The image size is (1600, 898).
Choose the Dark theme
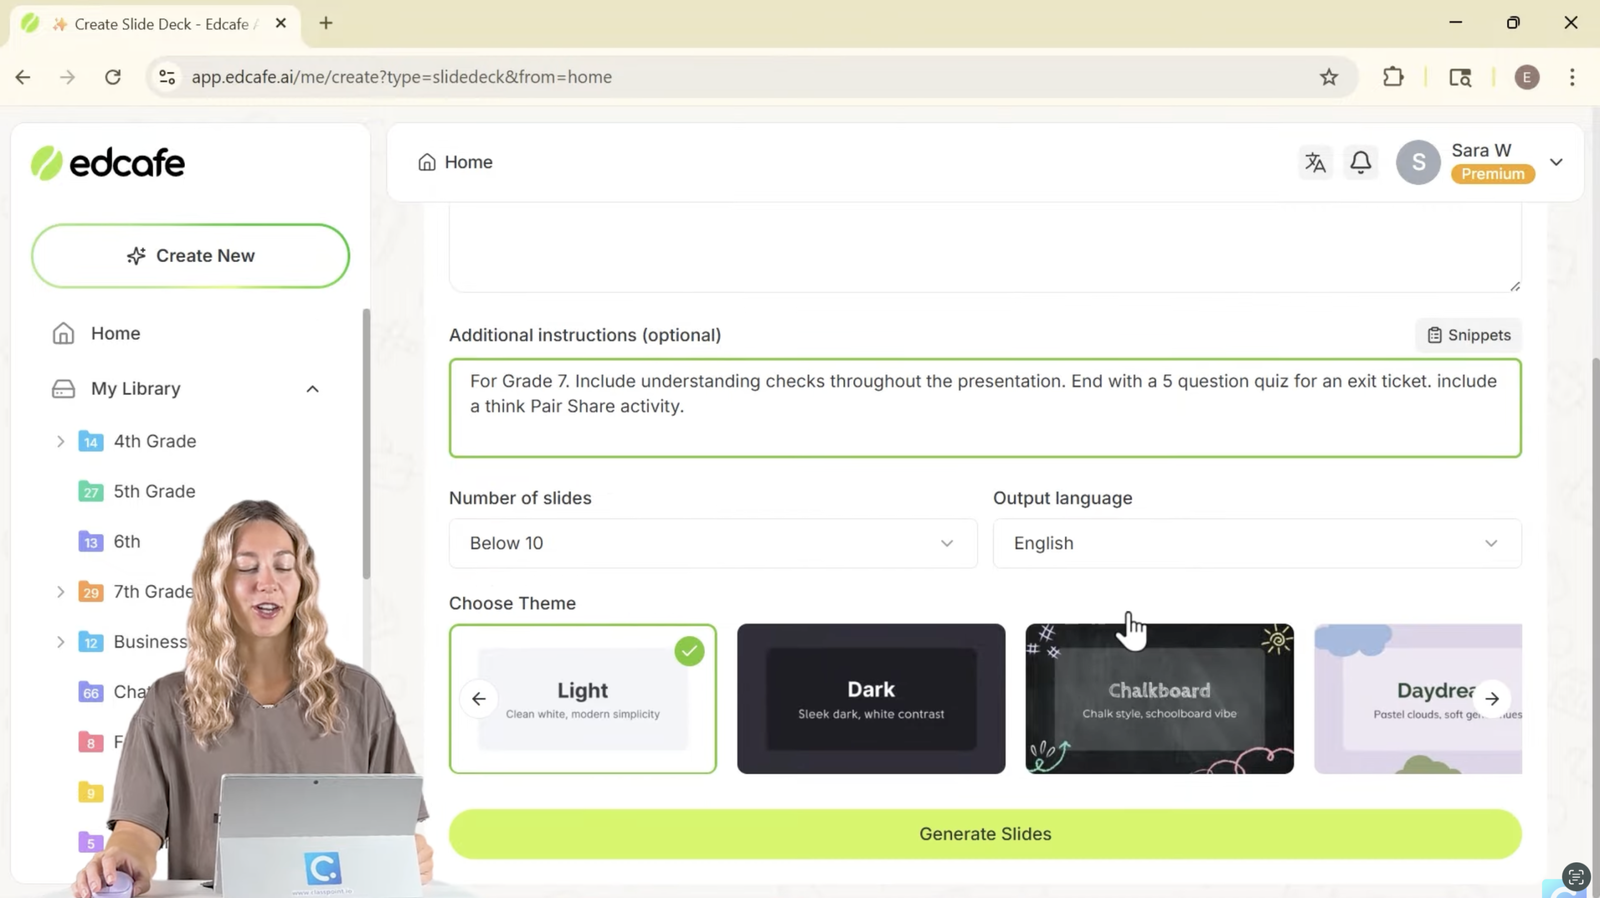pyautogui.click(x=870, y=699)
